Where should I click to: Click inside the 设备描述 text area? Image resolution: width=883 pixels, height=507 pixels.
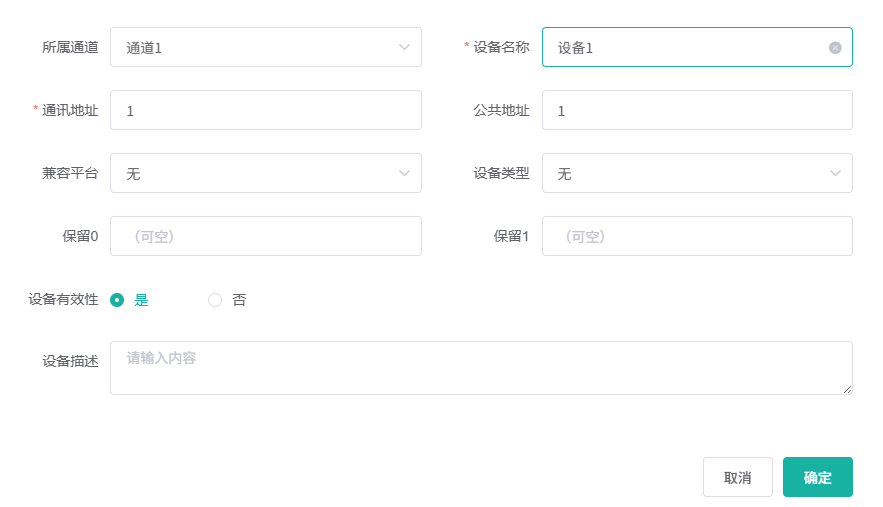480,368
